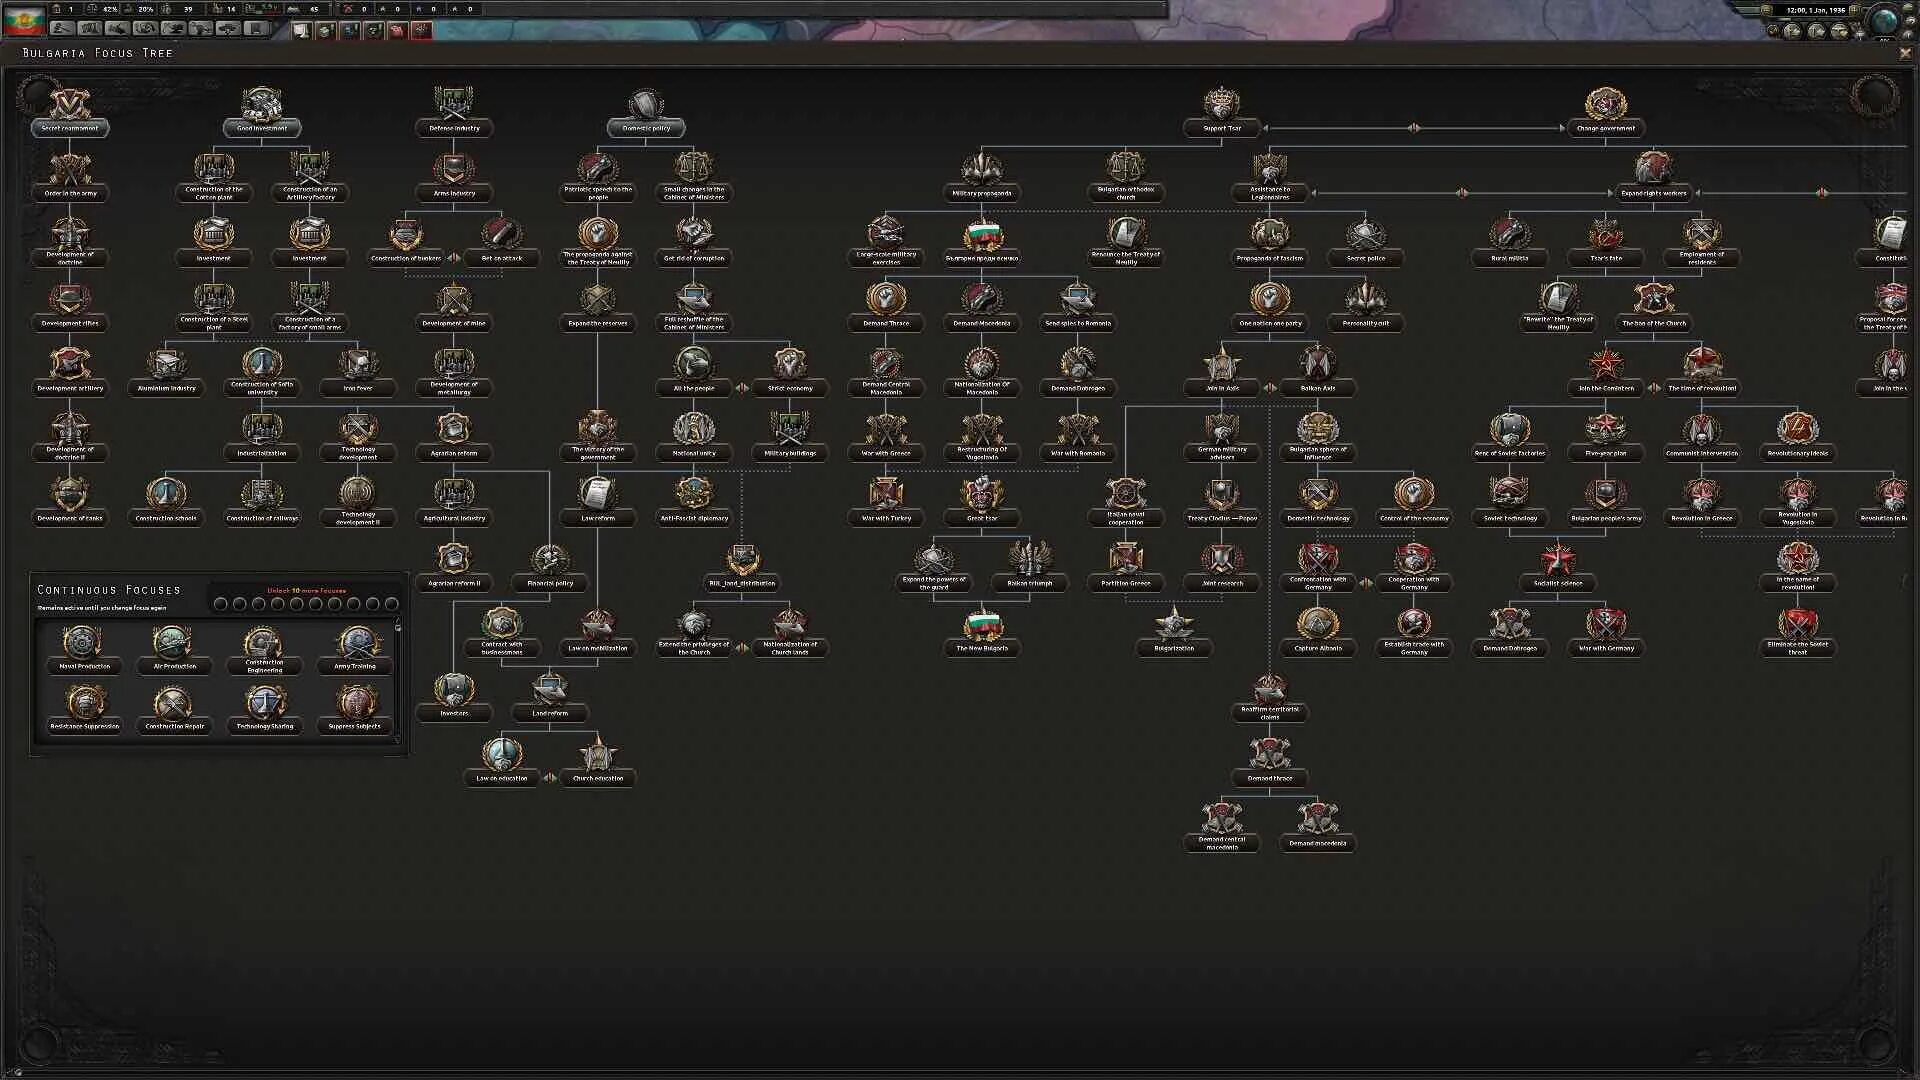Screen dimensions: 1920x1080
Task: Select the Good Investment focus icon
Action: click(262, 103)
